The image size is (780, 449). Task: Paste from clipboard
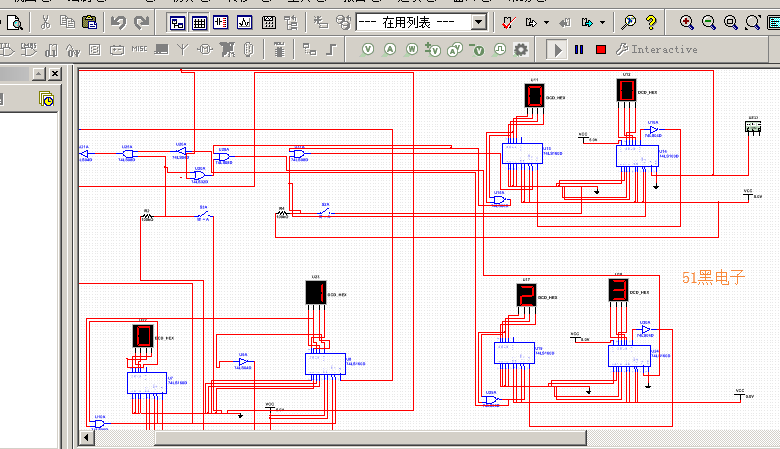(x=90, y=22)
